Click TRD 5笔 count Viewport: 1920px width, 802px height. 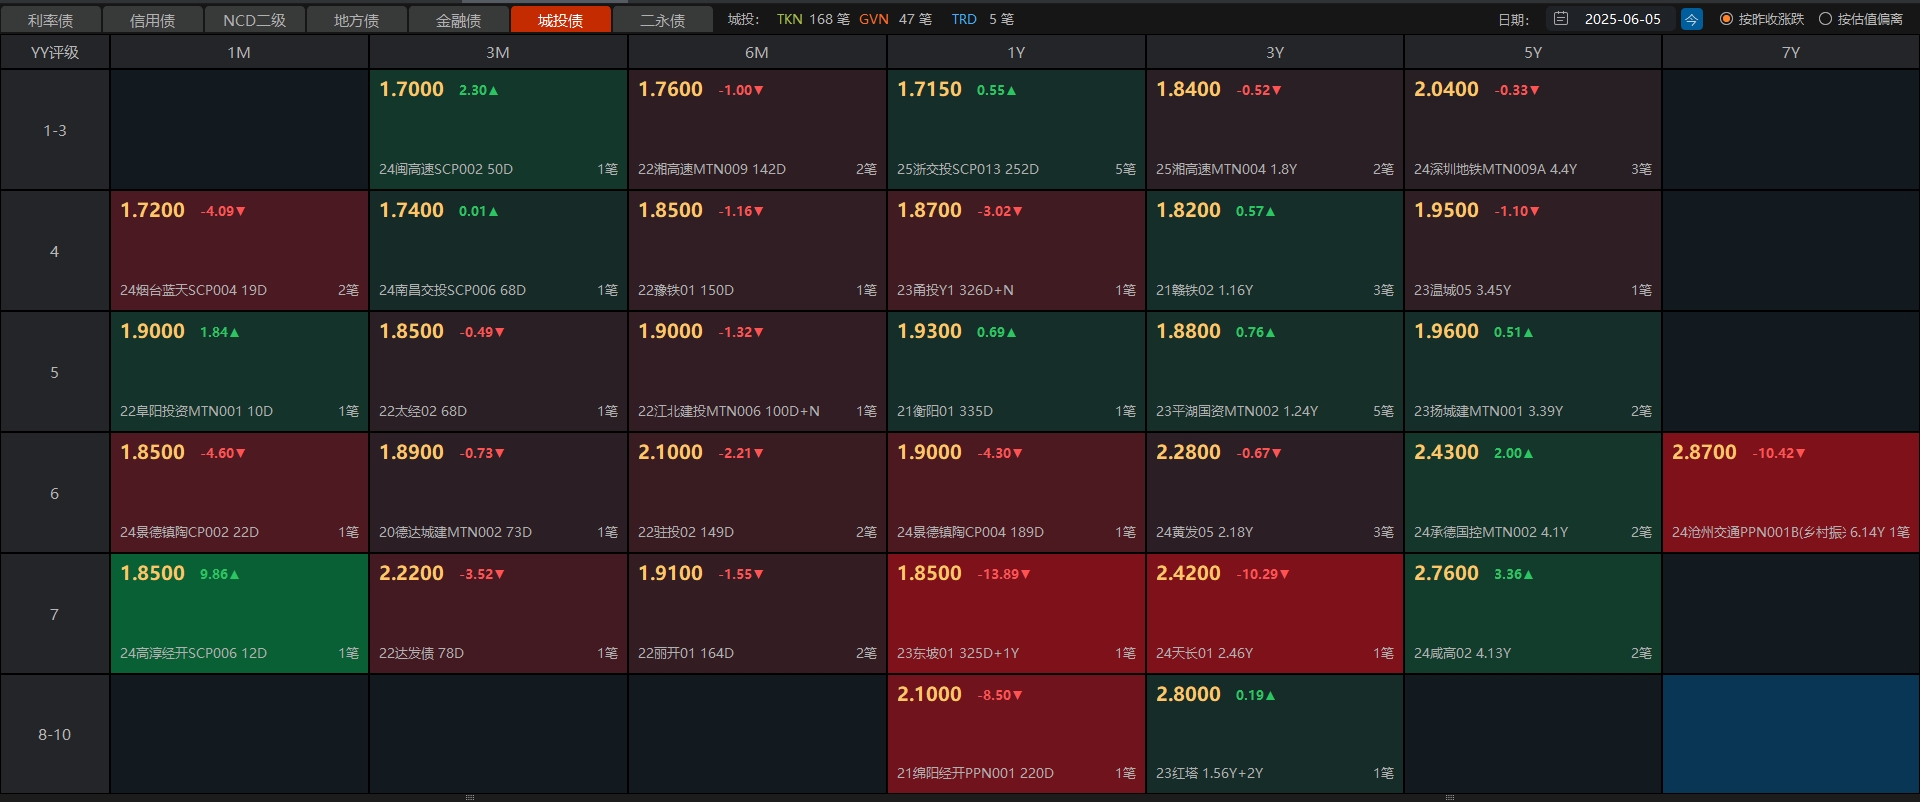coord(982,19)
